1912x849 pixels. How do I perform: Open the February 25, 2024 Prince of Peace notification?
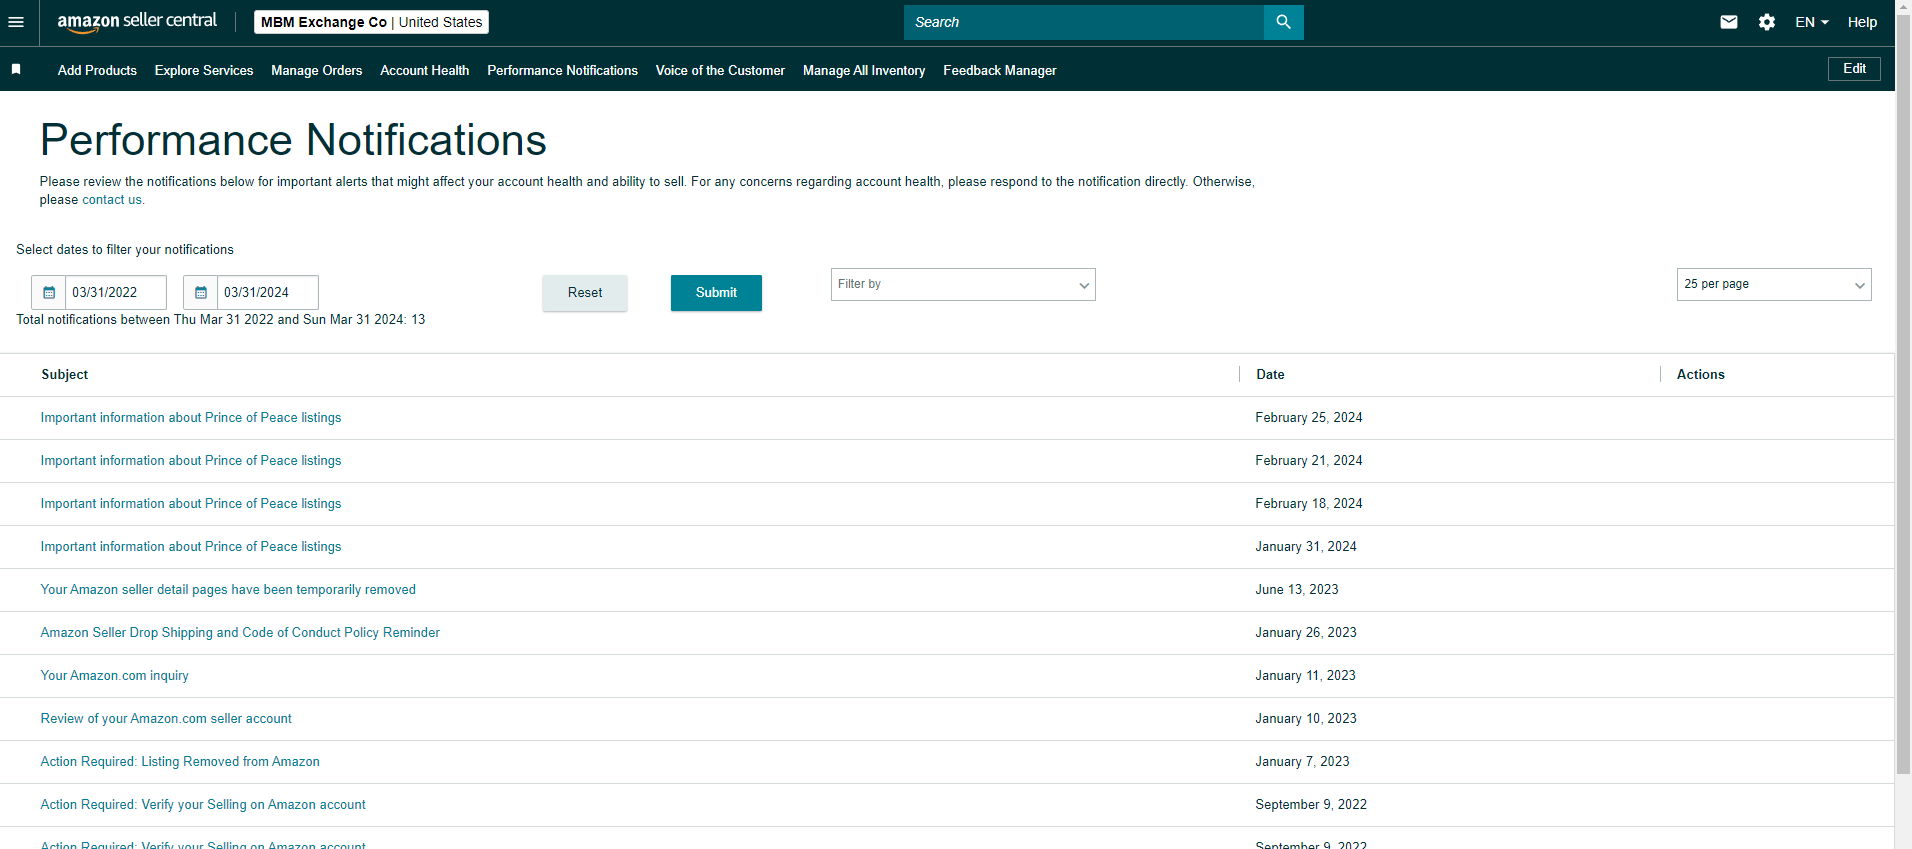191,418
